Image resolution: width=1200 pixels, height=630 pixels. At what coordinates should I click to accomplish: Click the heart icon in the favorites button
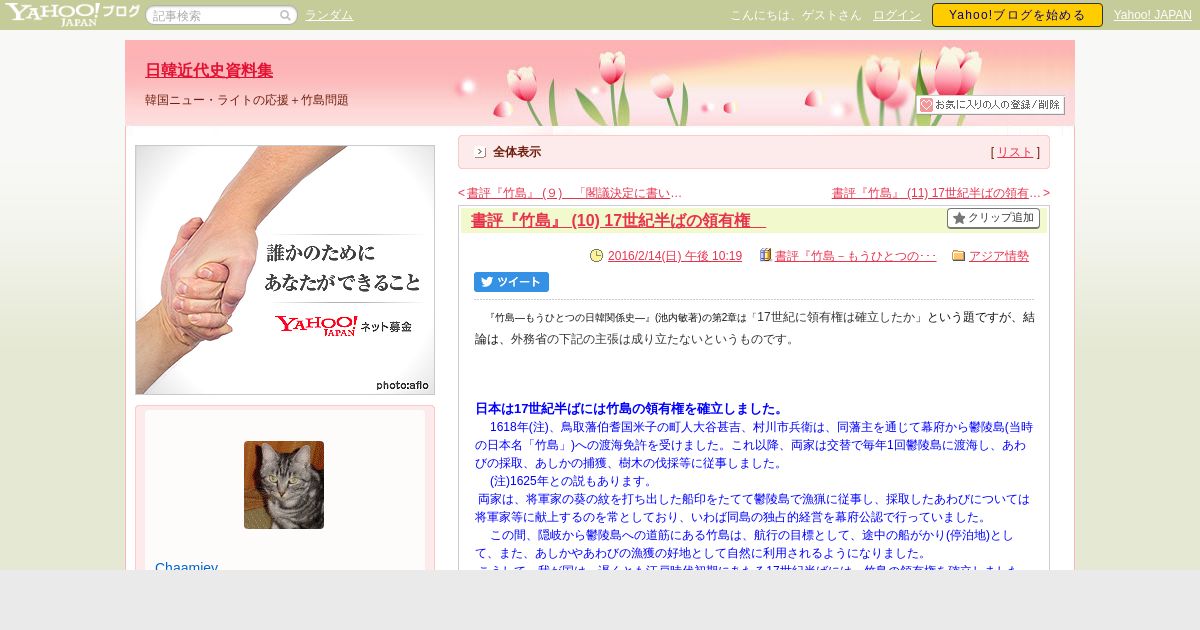click(x=926, y=105)
